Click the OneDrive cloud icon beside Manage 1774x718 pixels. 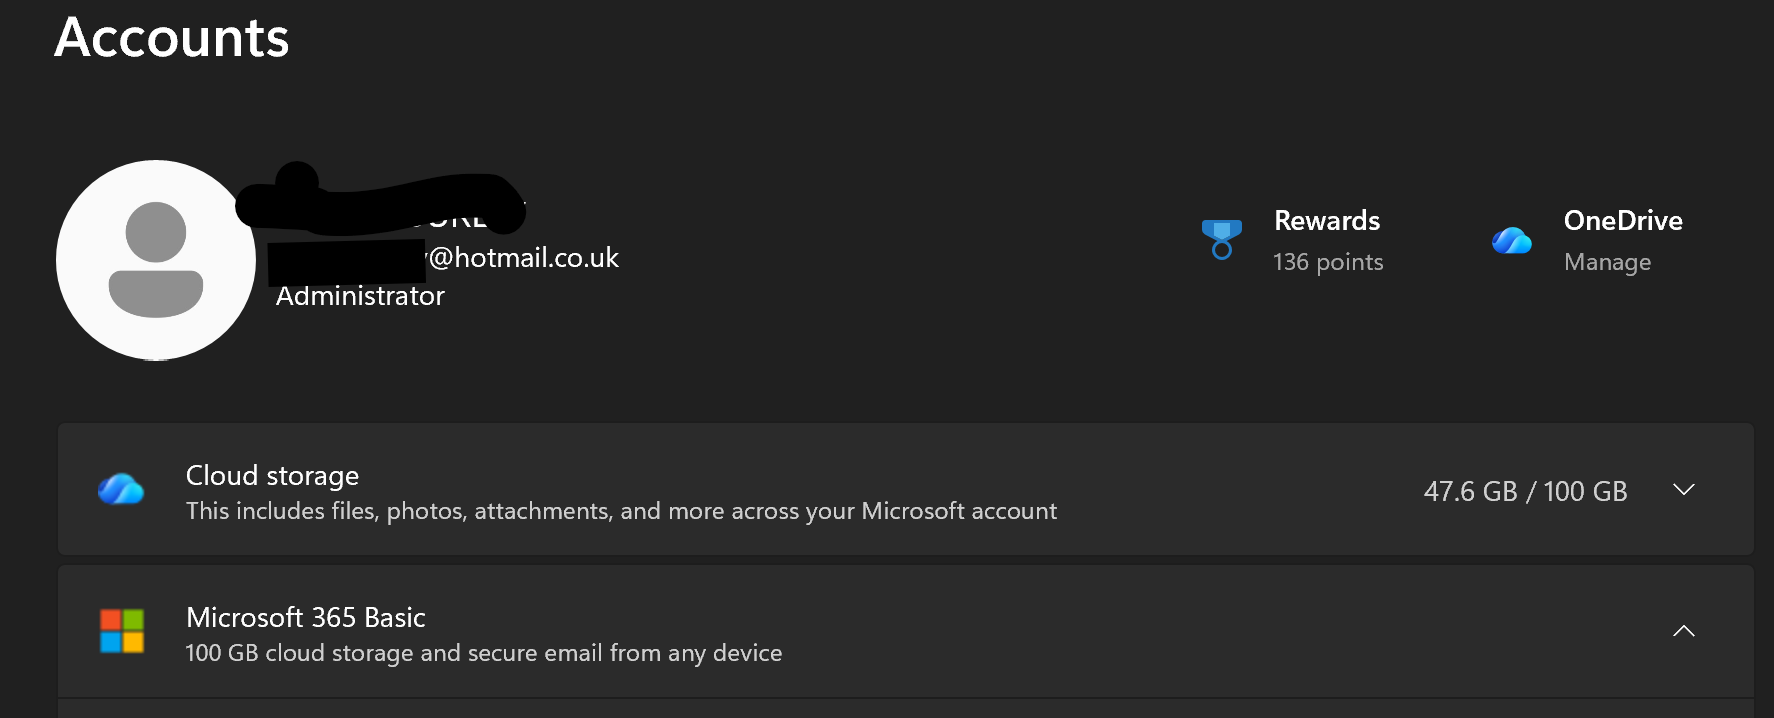(1511, 241)
